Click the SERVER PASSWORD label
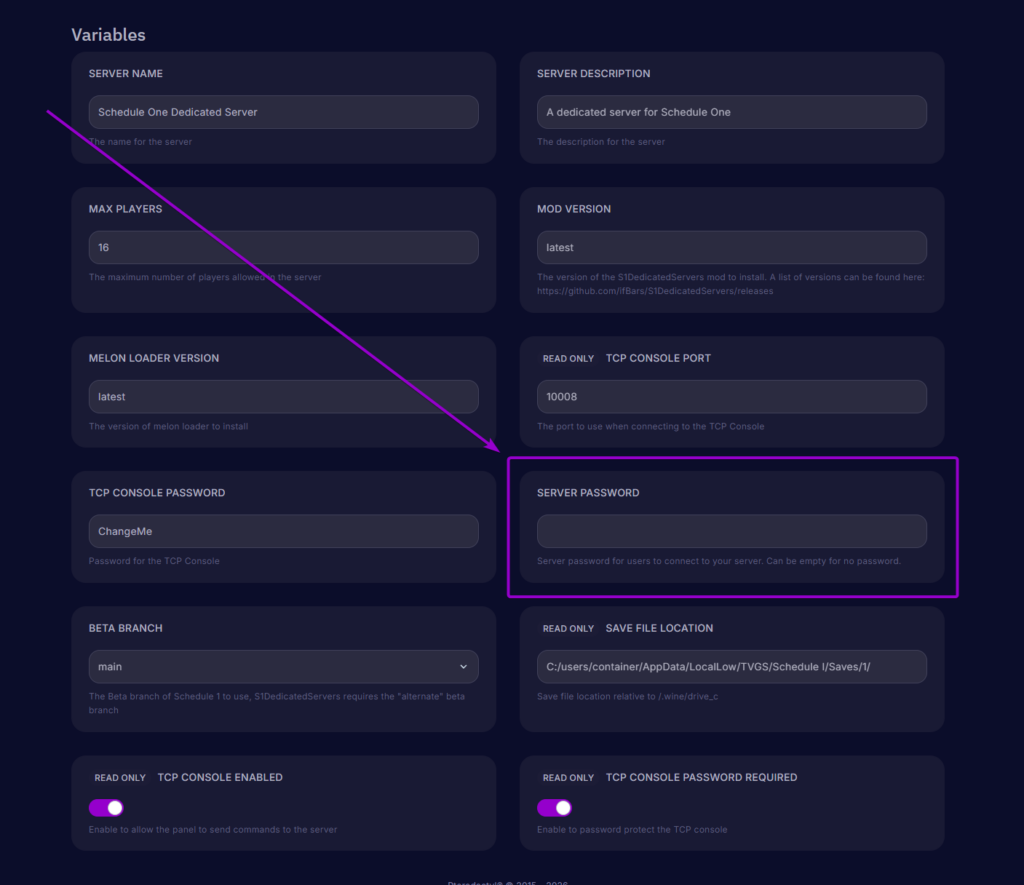 point(588,492)
